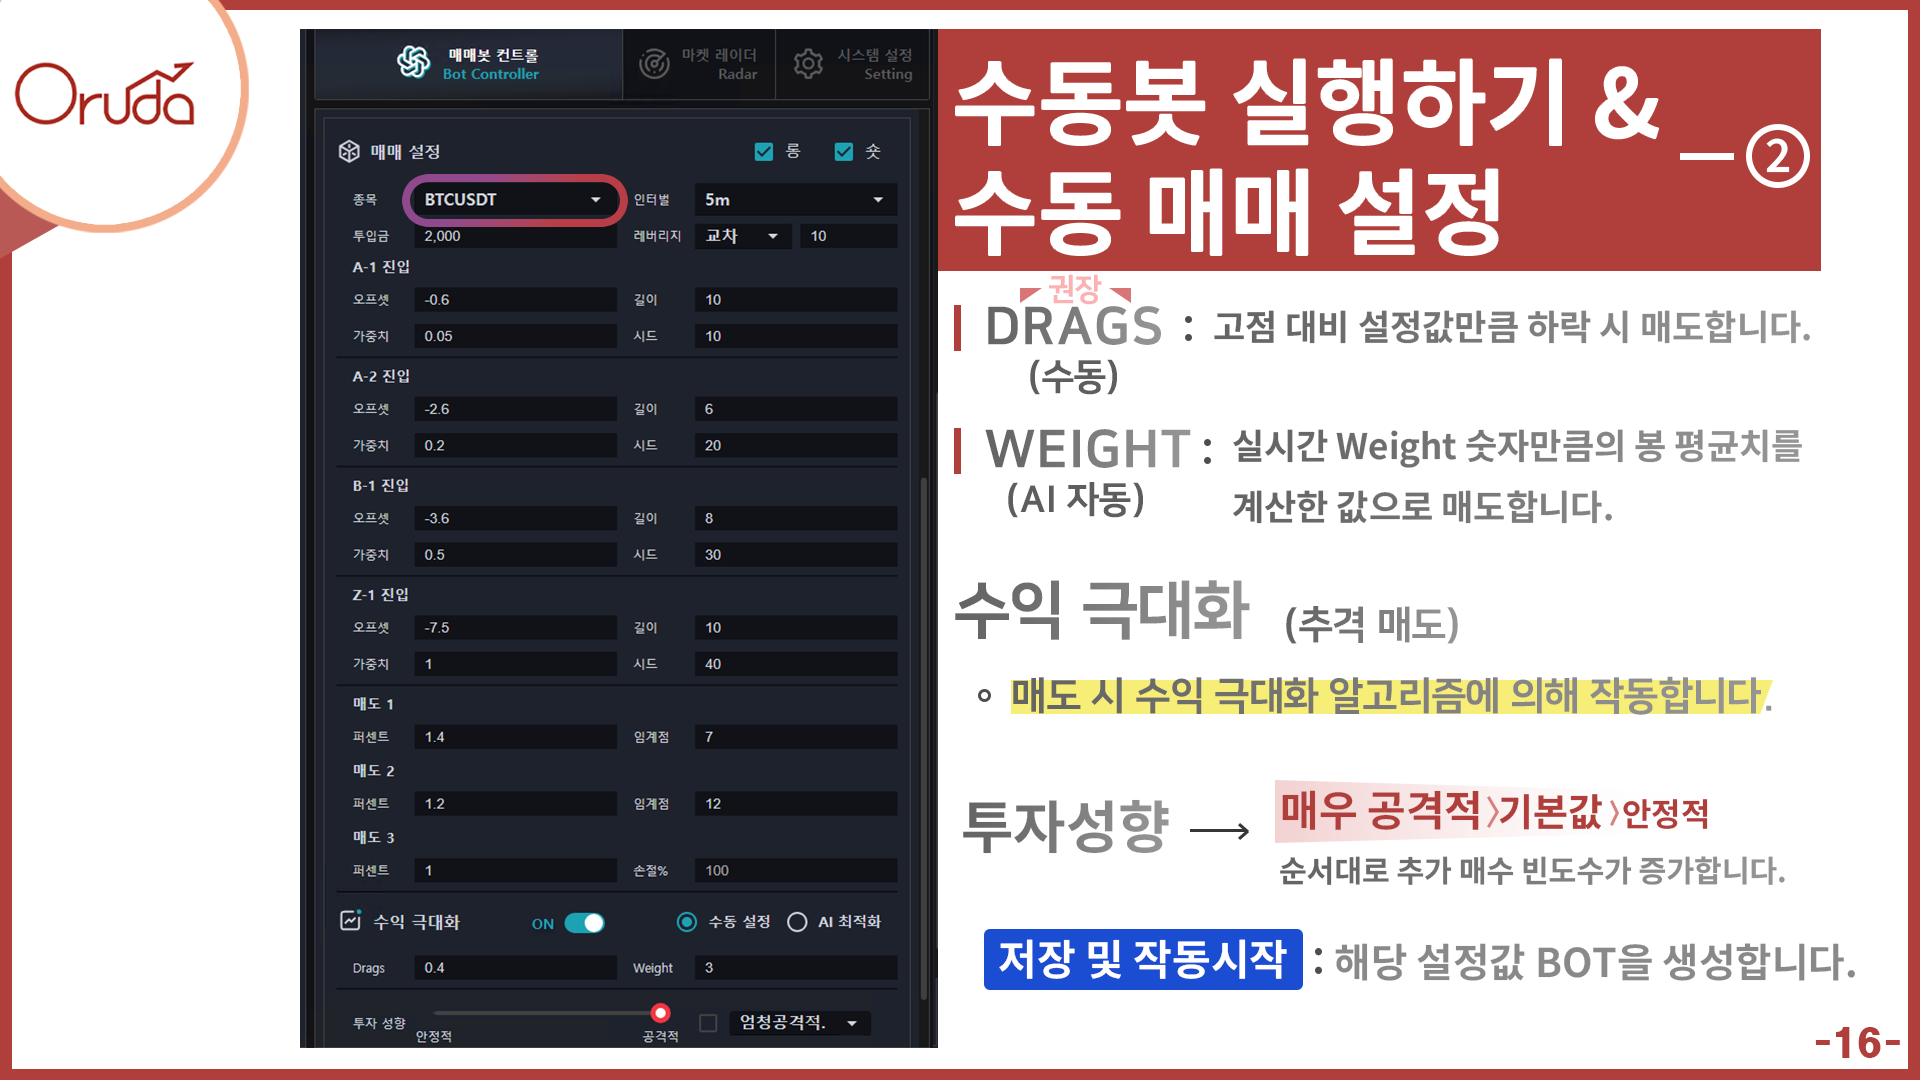Click the Bot Controller swirl icon
The image size is (1920, 1080).
coord(413,63)
